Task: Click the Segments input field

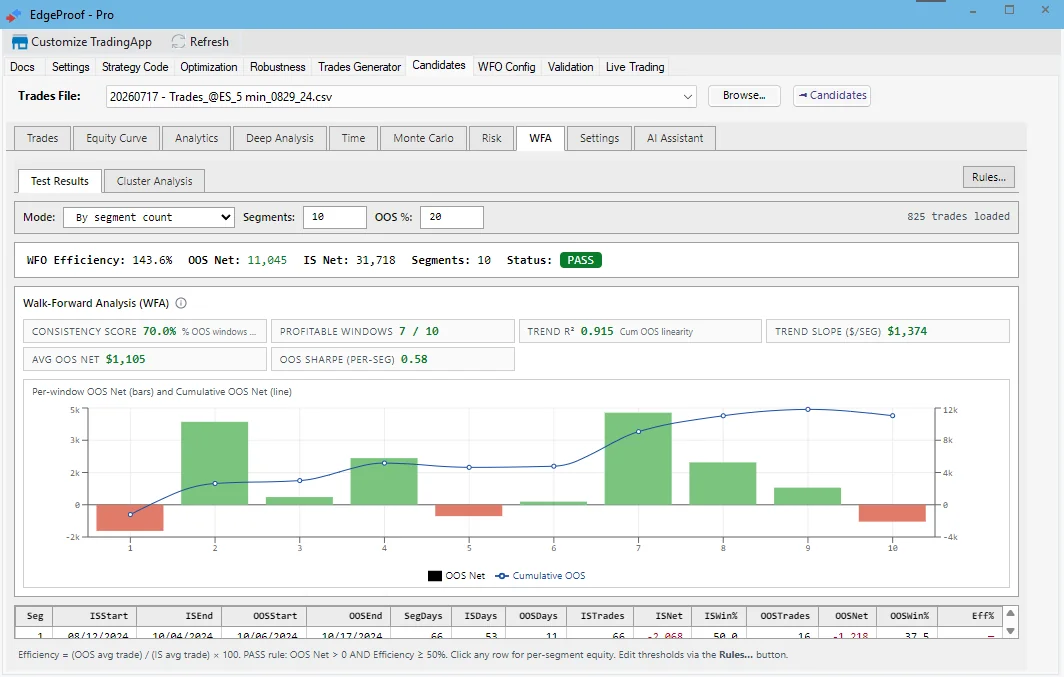Action: click(335, 217)
